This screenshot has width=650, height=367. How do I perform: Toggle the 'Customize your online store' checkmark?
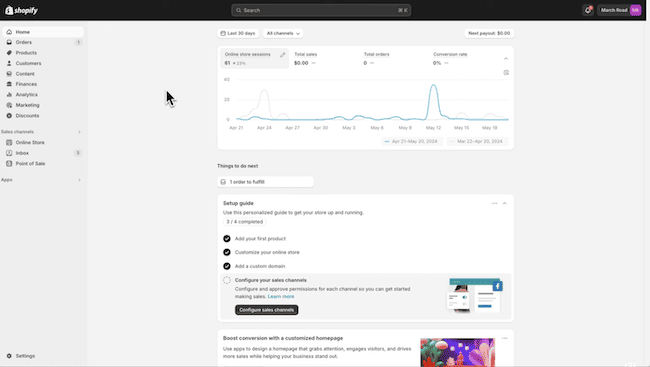coord(227,253)
